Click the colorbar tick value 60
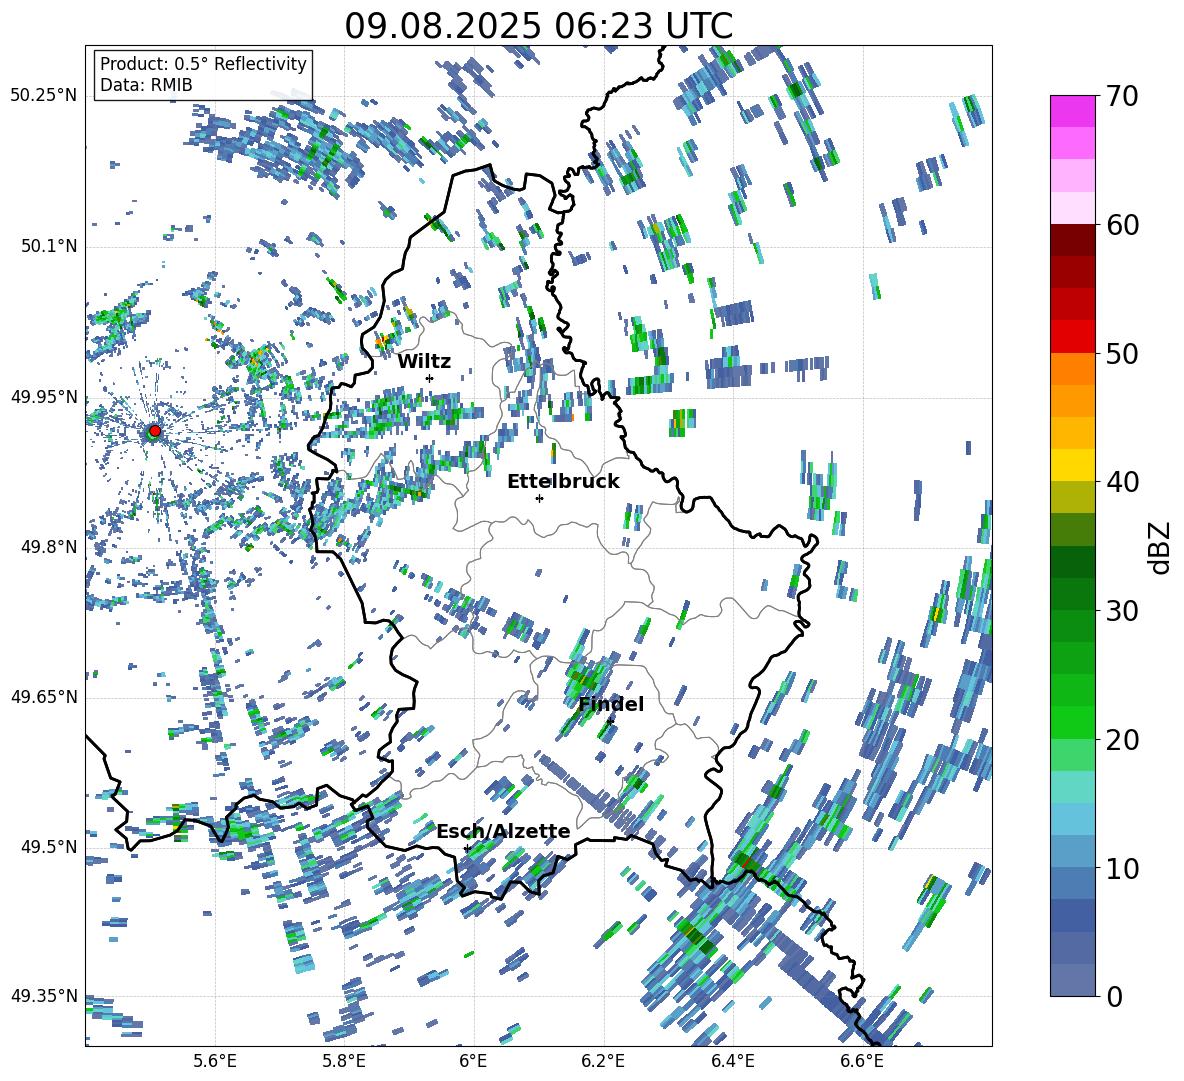 pyautogui.click(x=1121, y=225)
